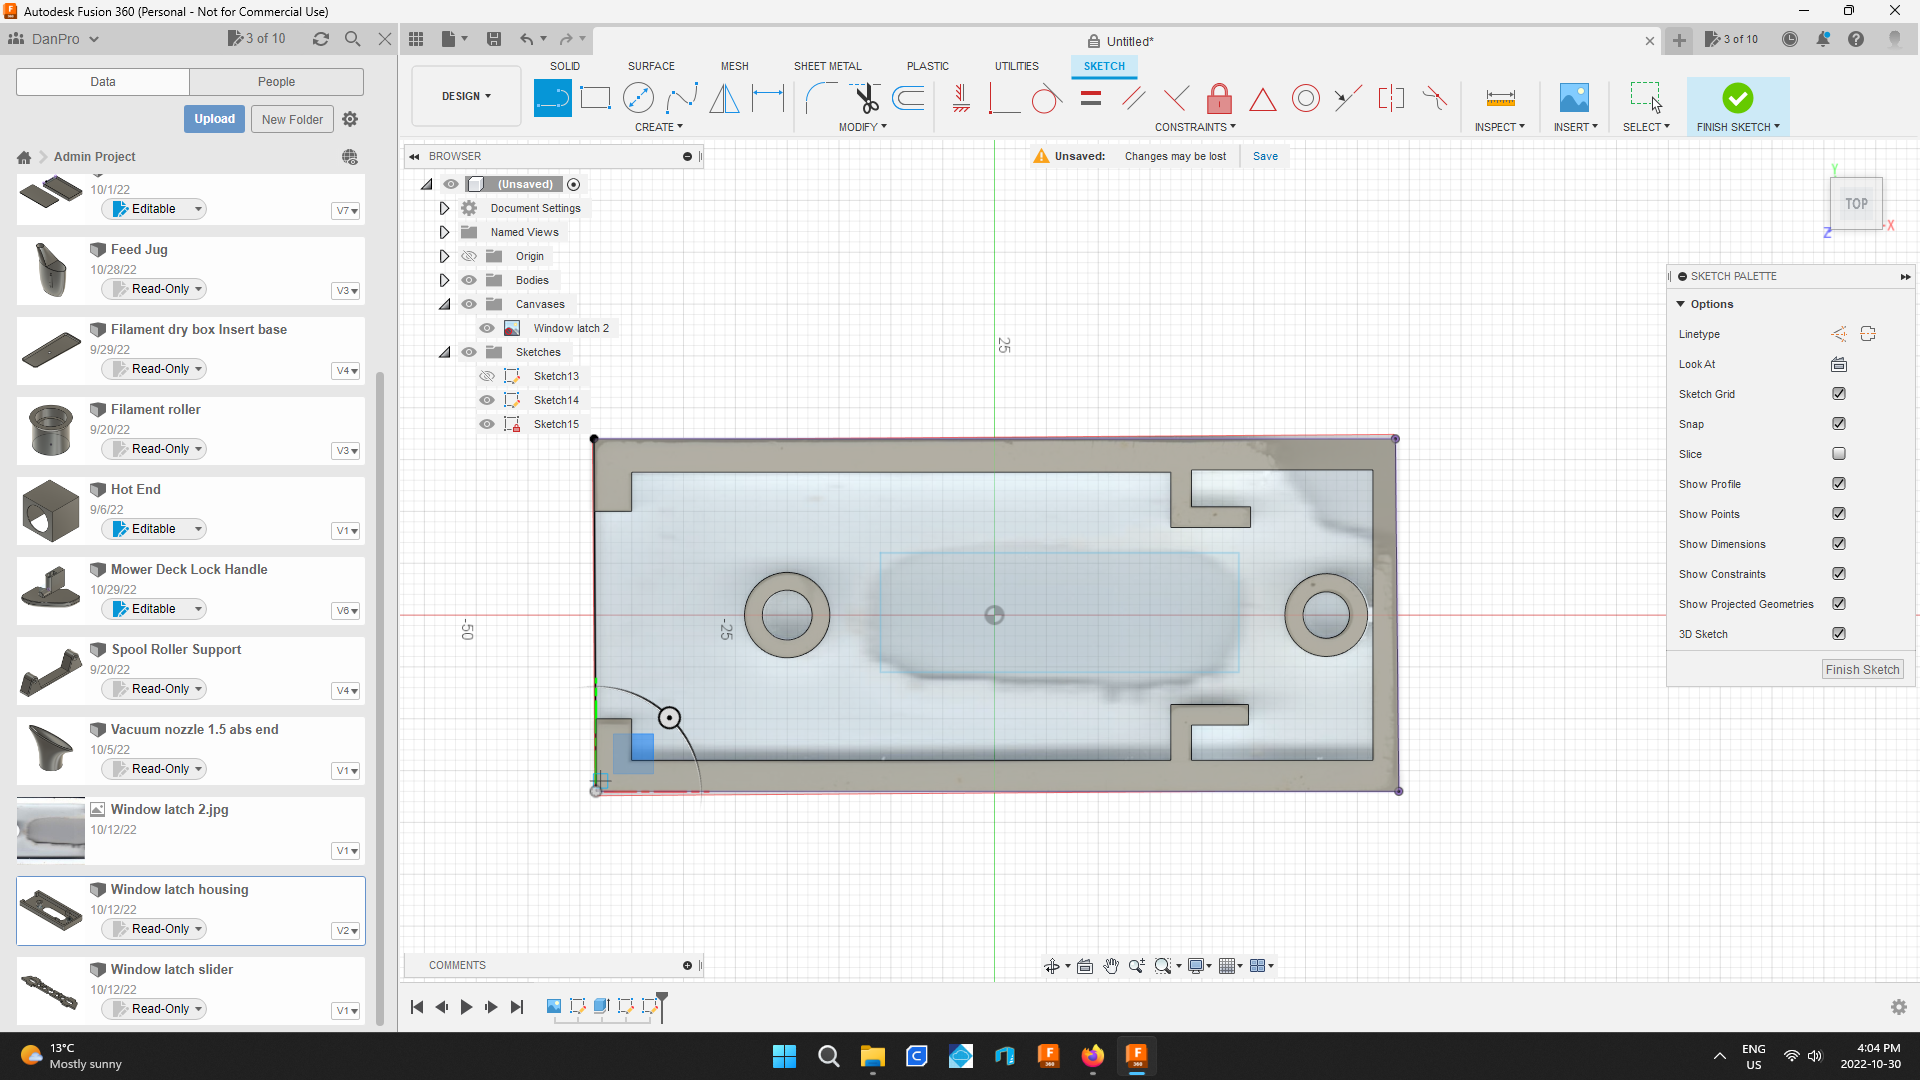Toggle Sketch Grid visibility

click(x=1840, y=393)
